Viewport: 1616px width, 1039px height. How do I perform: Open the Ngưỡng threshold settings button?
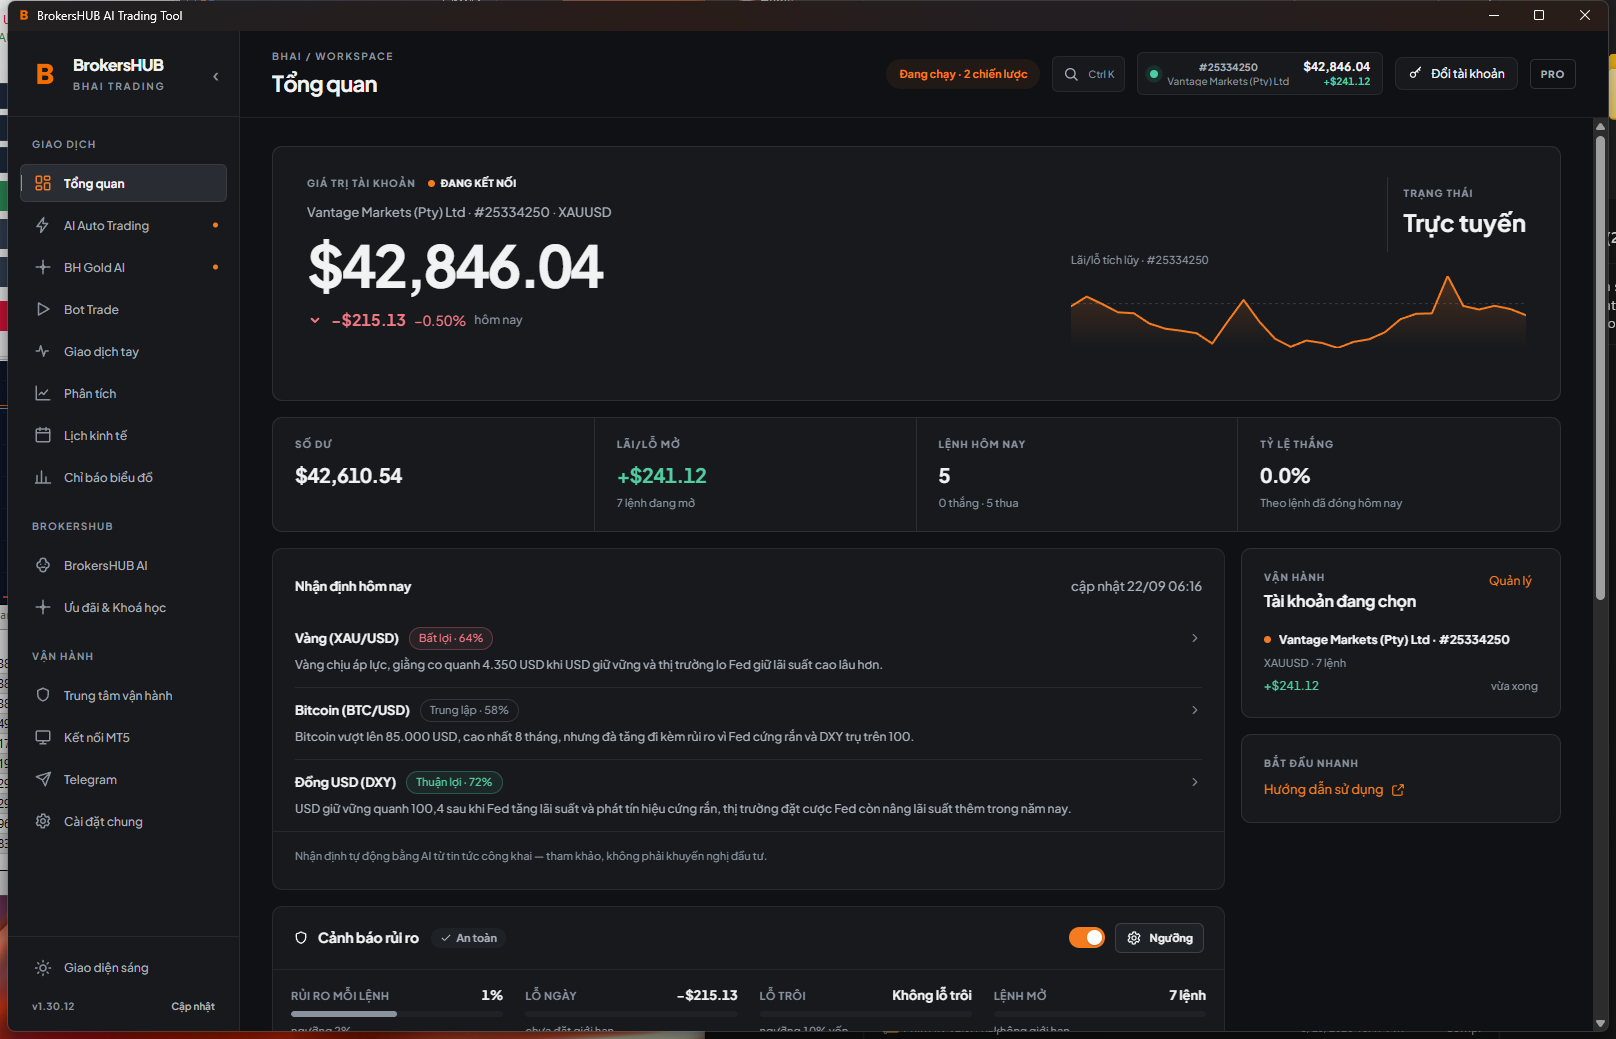[x=1159, y=938]
